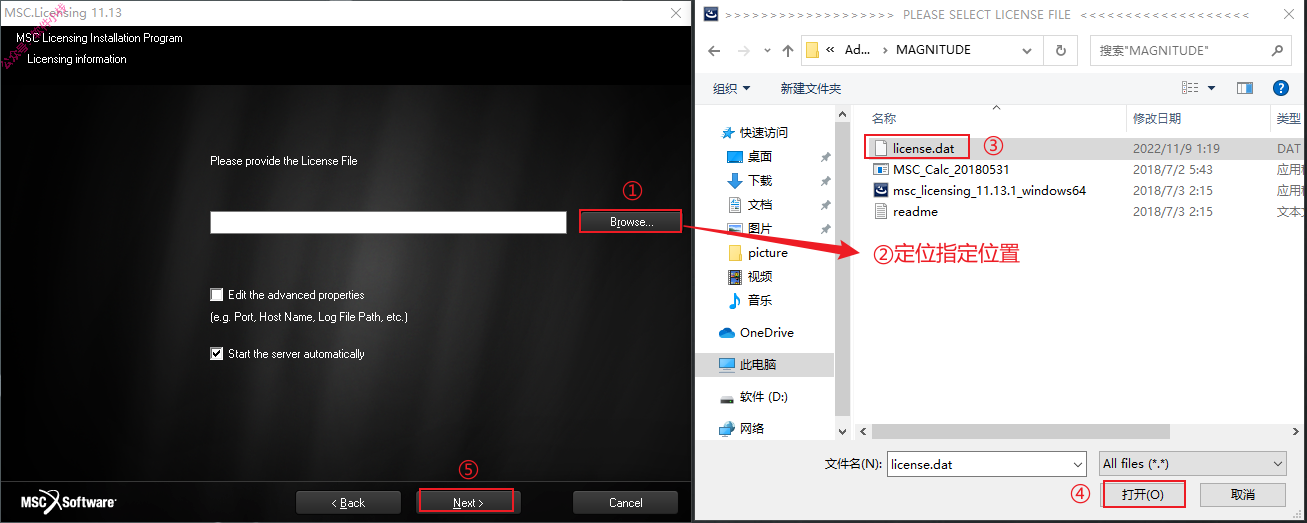The image size is (1307, 523).
Task: Click the 音乐 music note icon
Action: (735, 300)
